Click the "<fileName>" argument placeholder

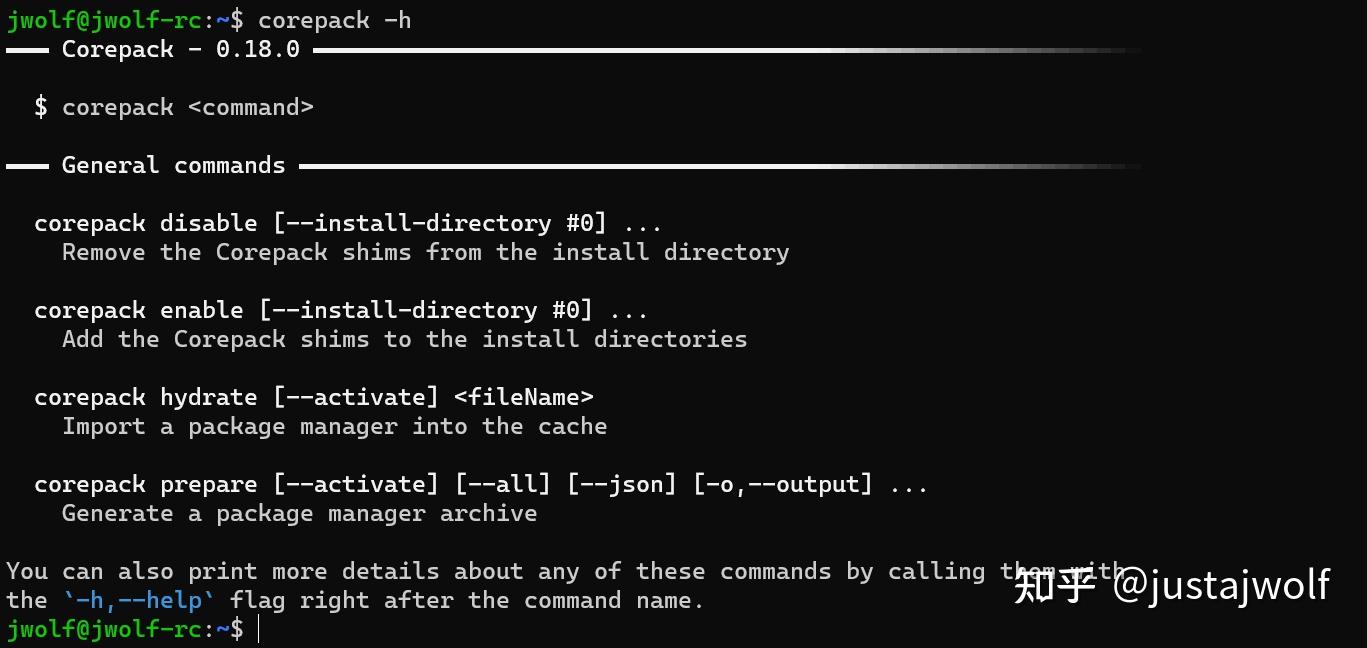pos(524,397)
